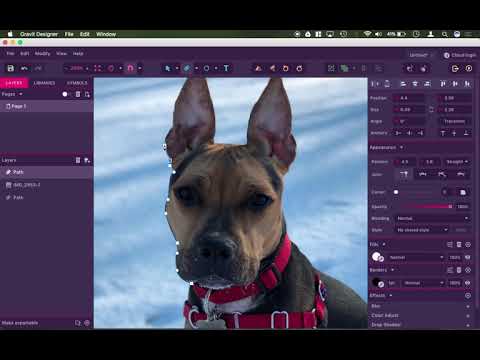Select the Ellipse shape tool
This screenshot has height=360, width=480.
tap(206, 68)
